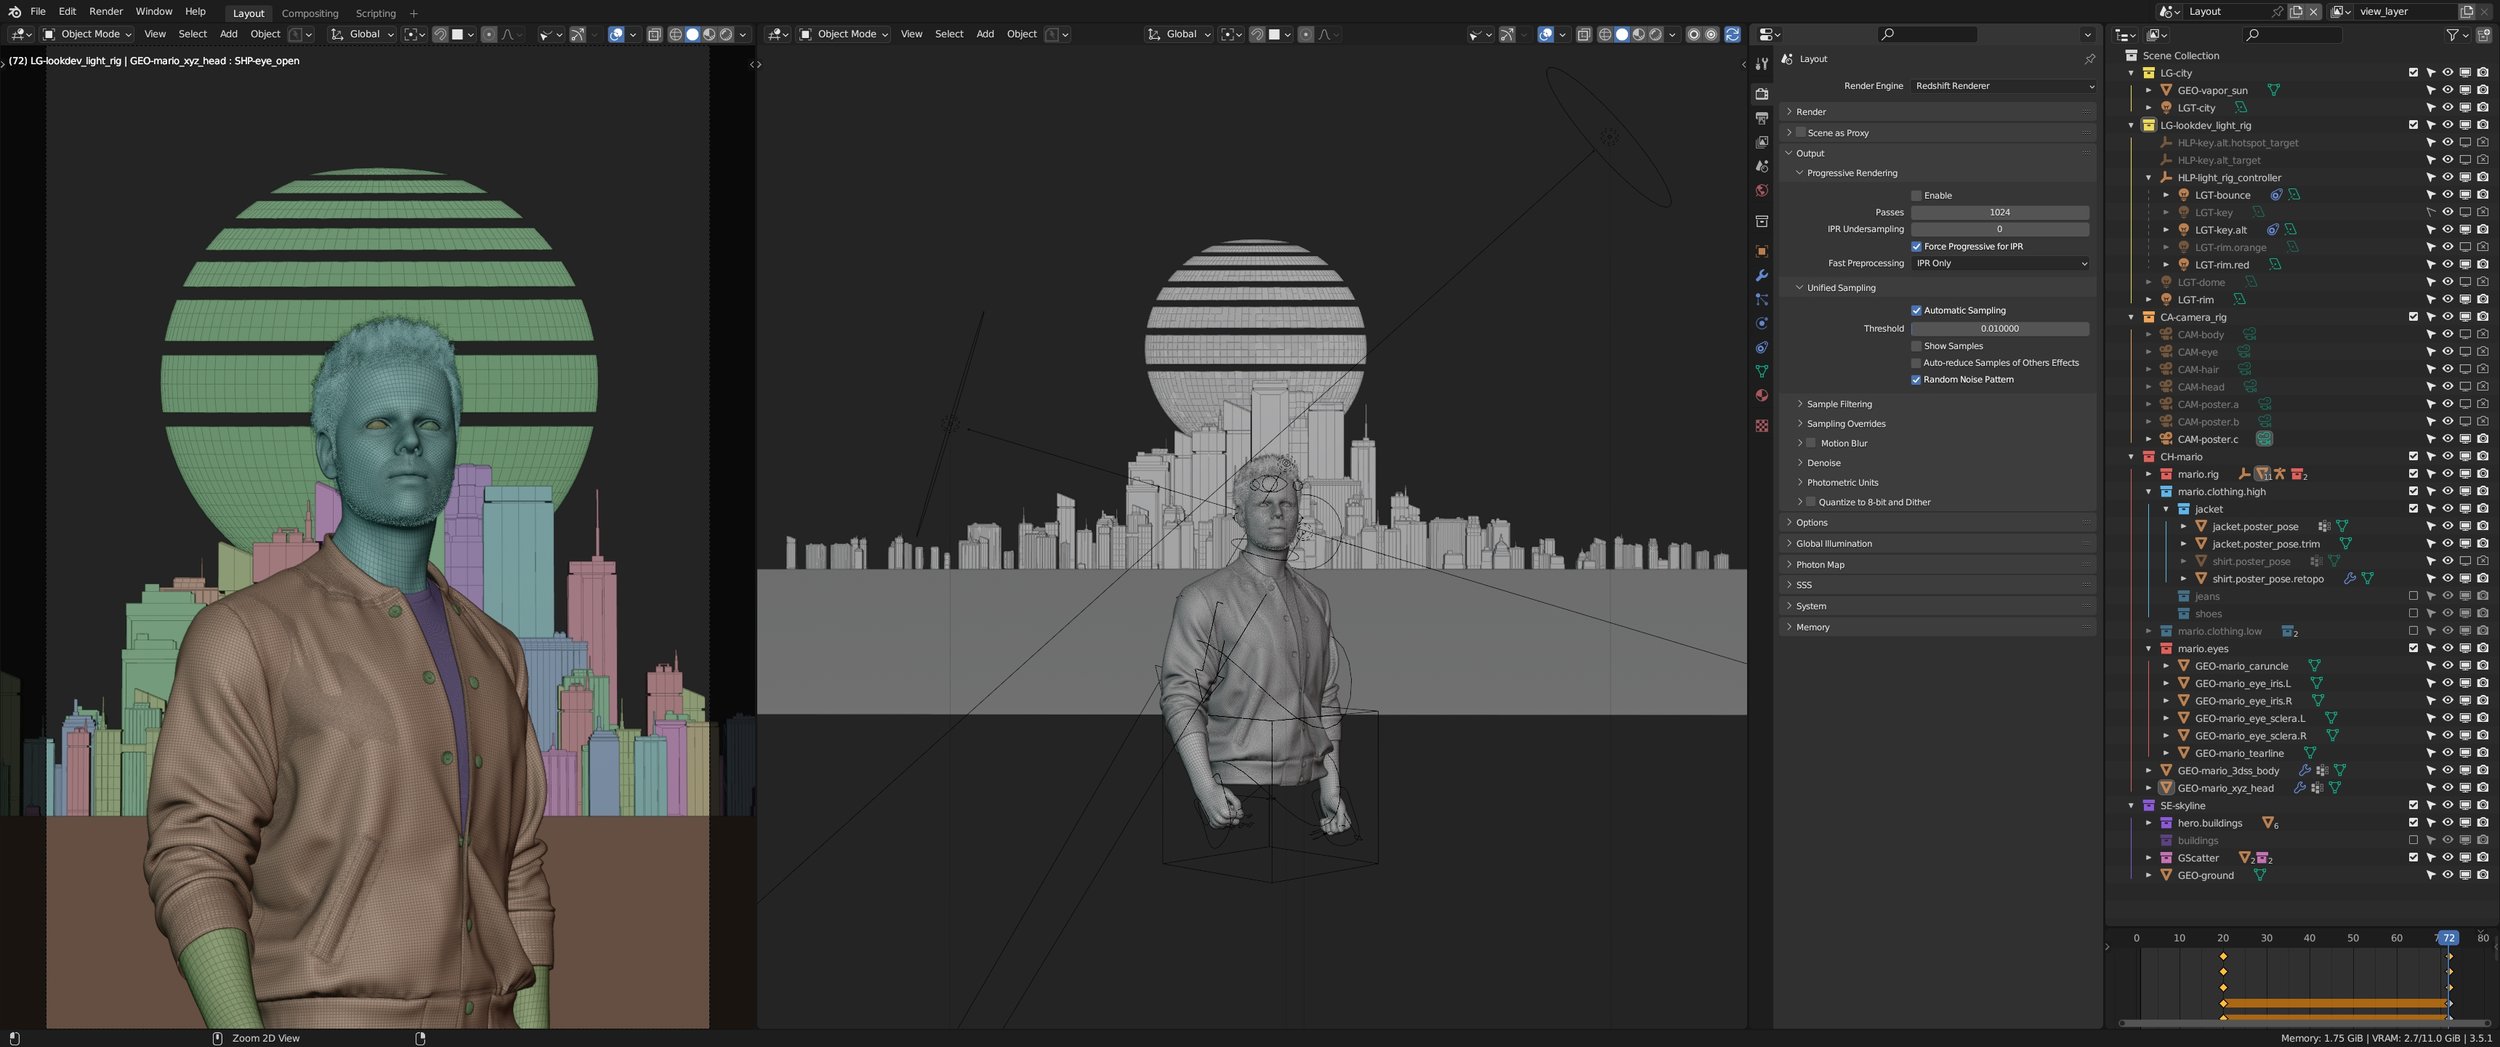Image resolution: width=2500 pixels, height=1047 pixels.
Task: Check Auto-reduce Samples of Others Effects
Action: 1916,363
